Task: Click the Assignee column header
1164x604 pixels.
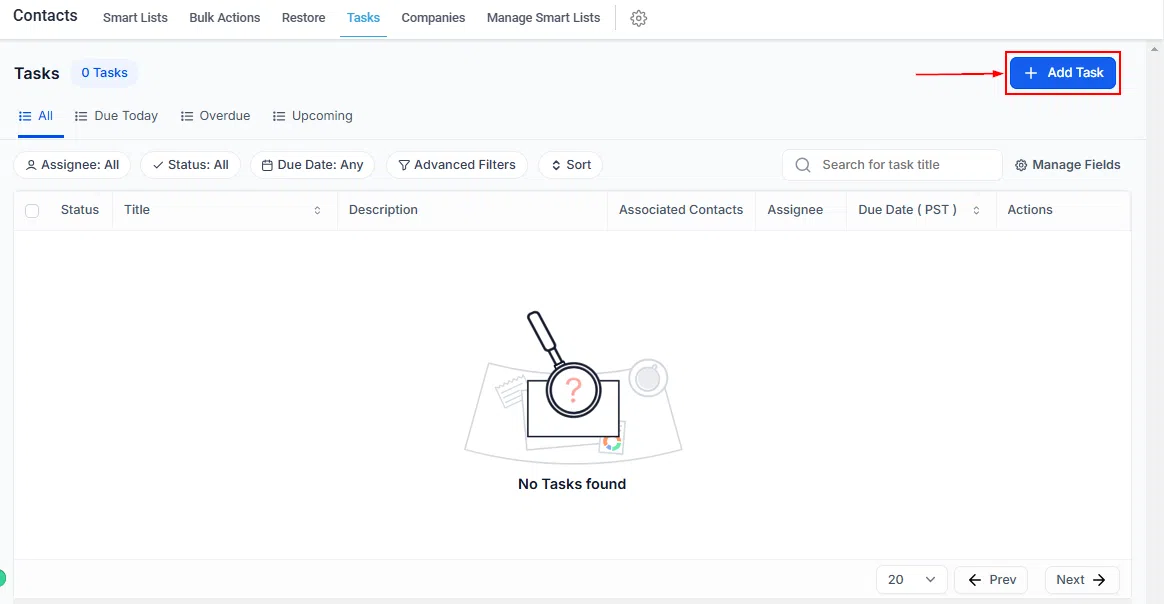Action: coord(795,210)
